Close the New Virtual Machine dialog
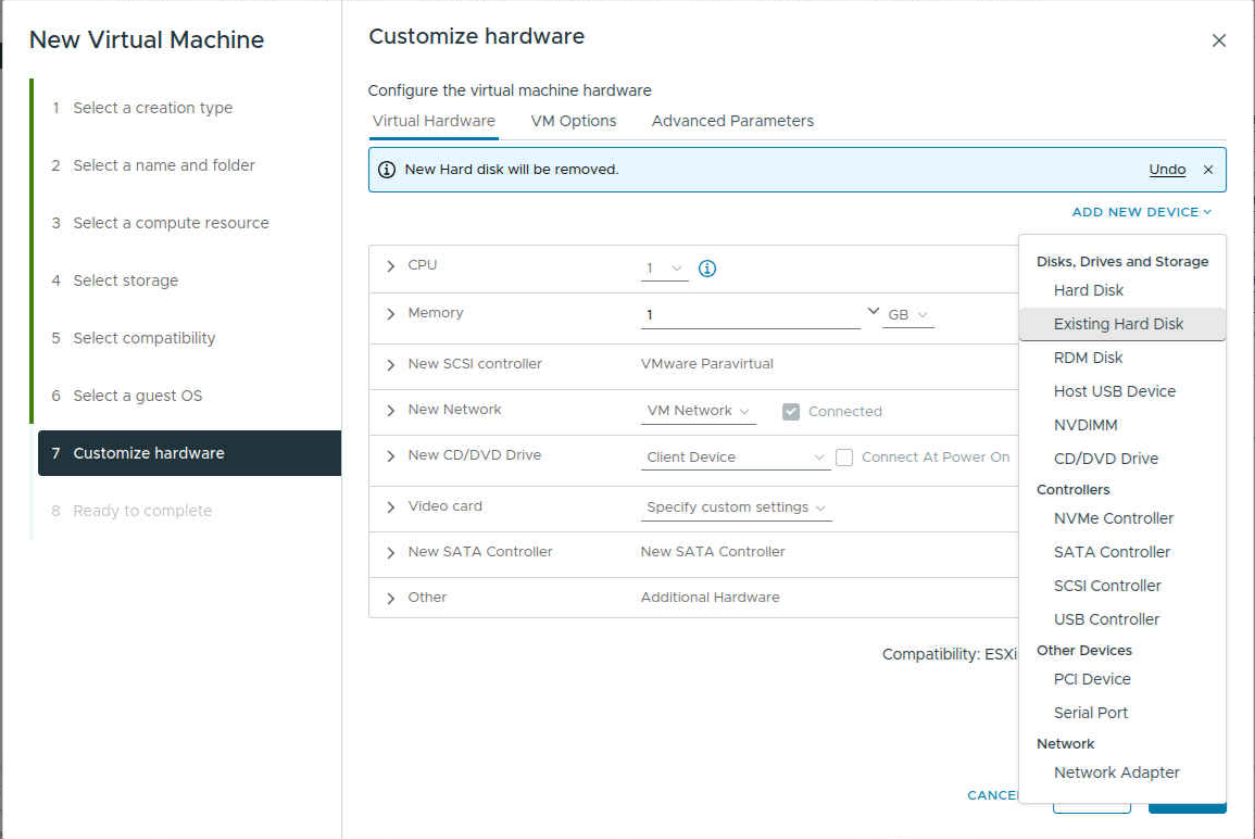This screenshot has height=839, width=1255. coord(1218,41)
